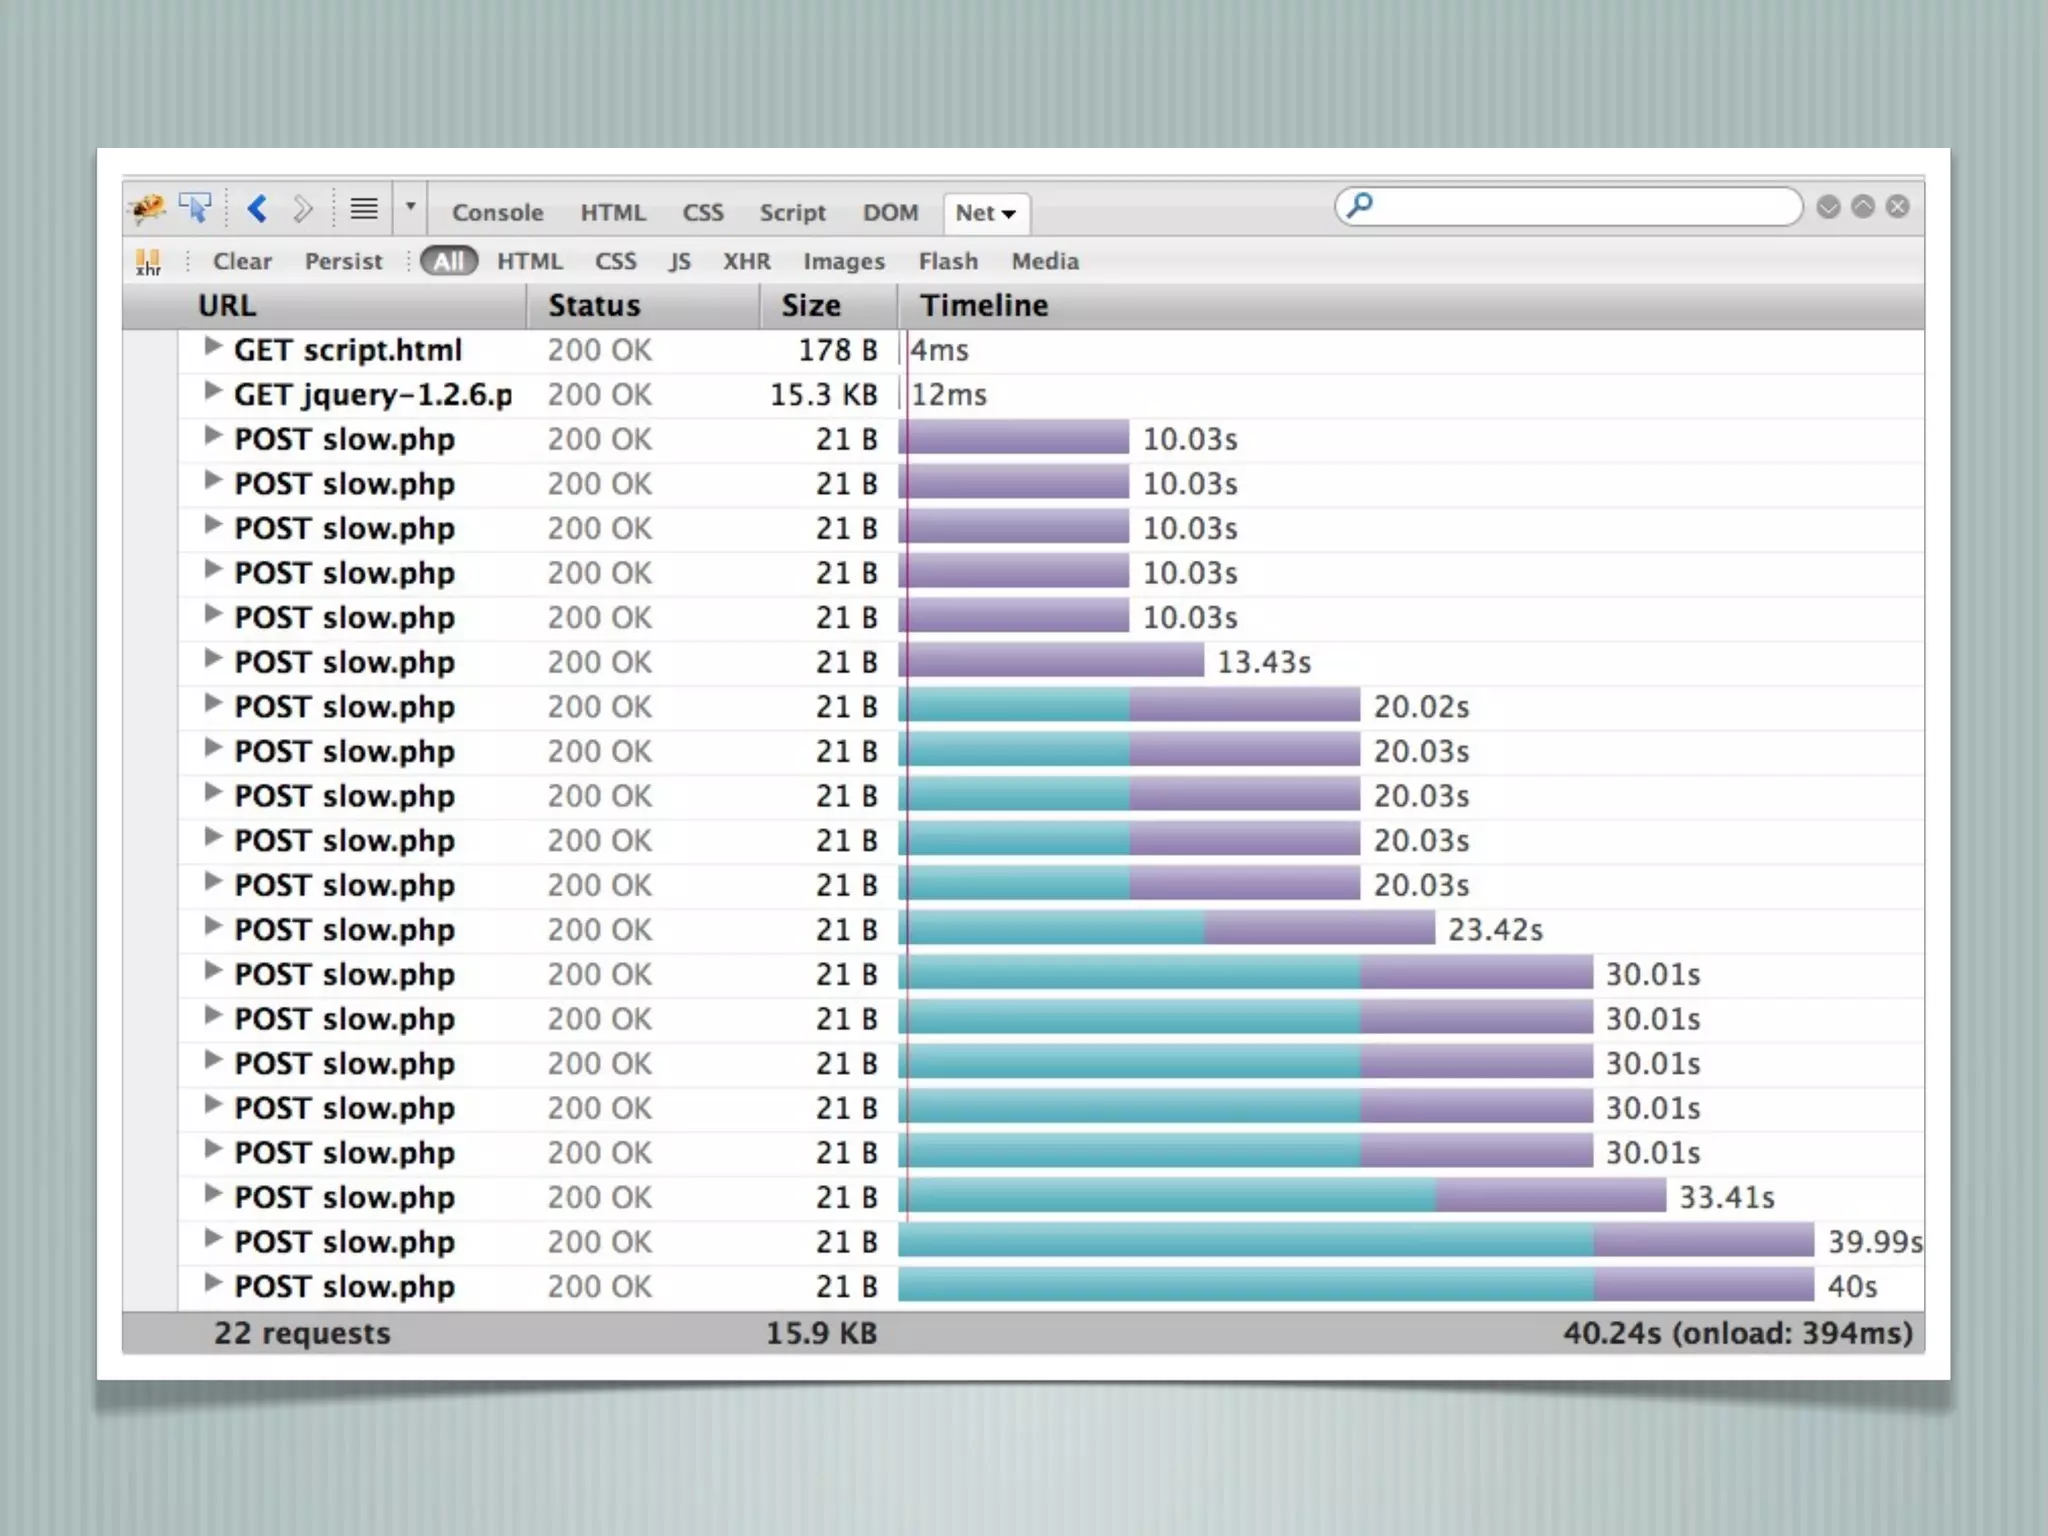
Task: Toggle the Images request filter
Action: 843,262
